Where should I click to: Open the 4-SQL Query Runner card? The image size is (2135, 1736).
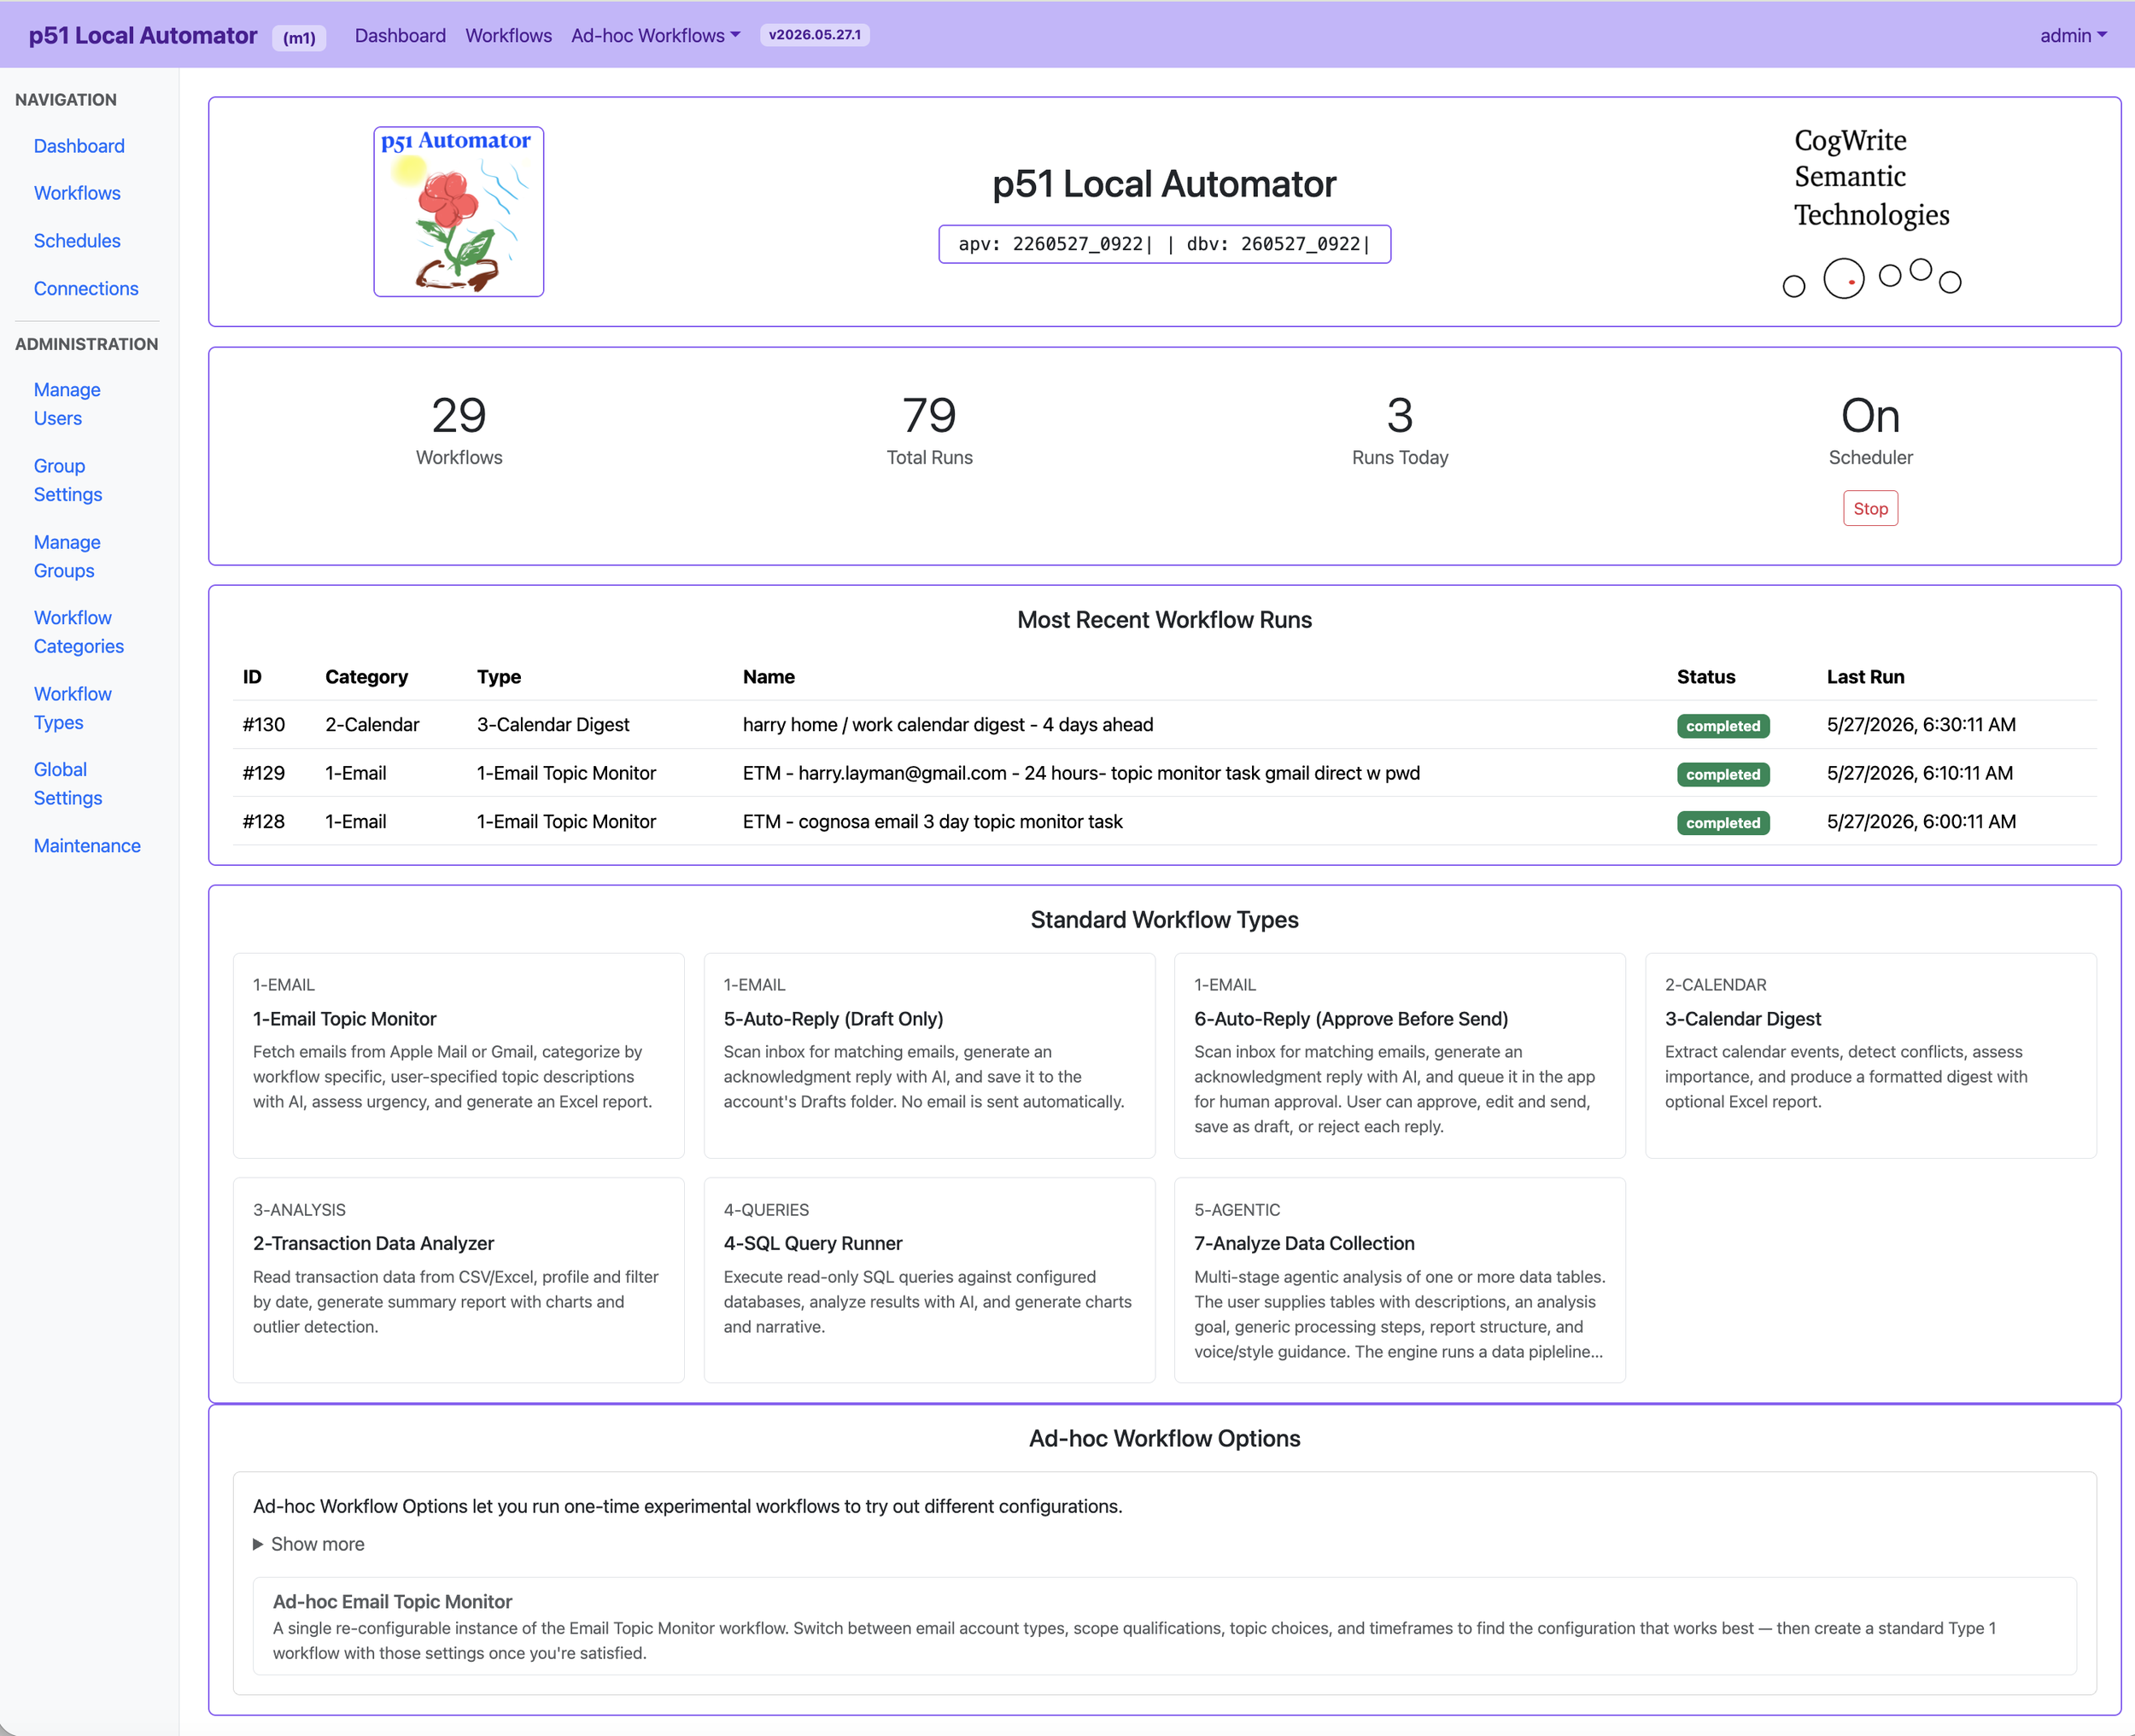click(x=929, y=1280)
